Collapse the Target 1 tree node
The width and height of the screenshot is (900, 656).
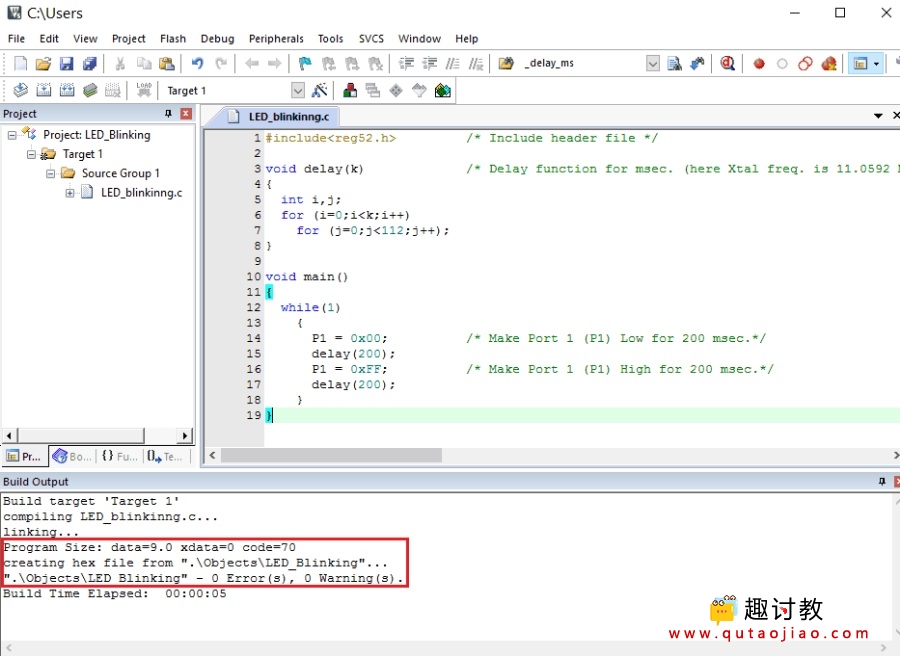click(31, 154)
